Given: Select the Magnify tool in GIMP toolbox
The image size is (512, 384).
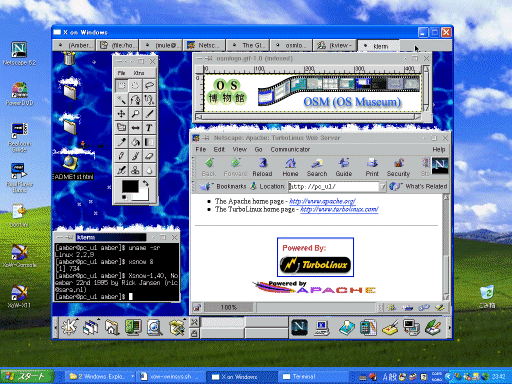Looking at the screenshot, I should coord(135,114).
